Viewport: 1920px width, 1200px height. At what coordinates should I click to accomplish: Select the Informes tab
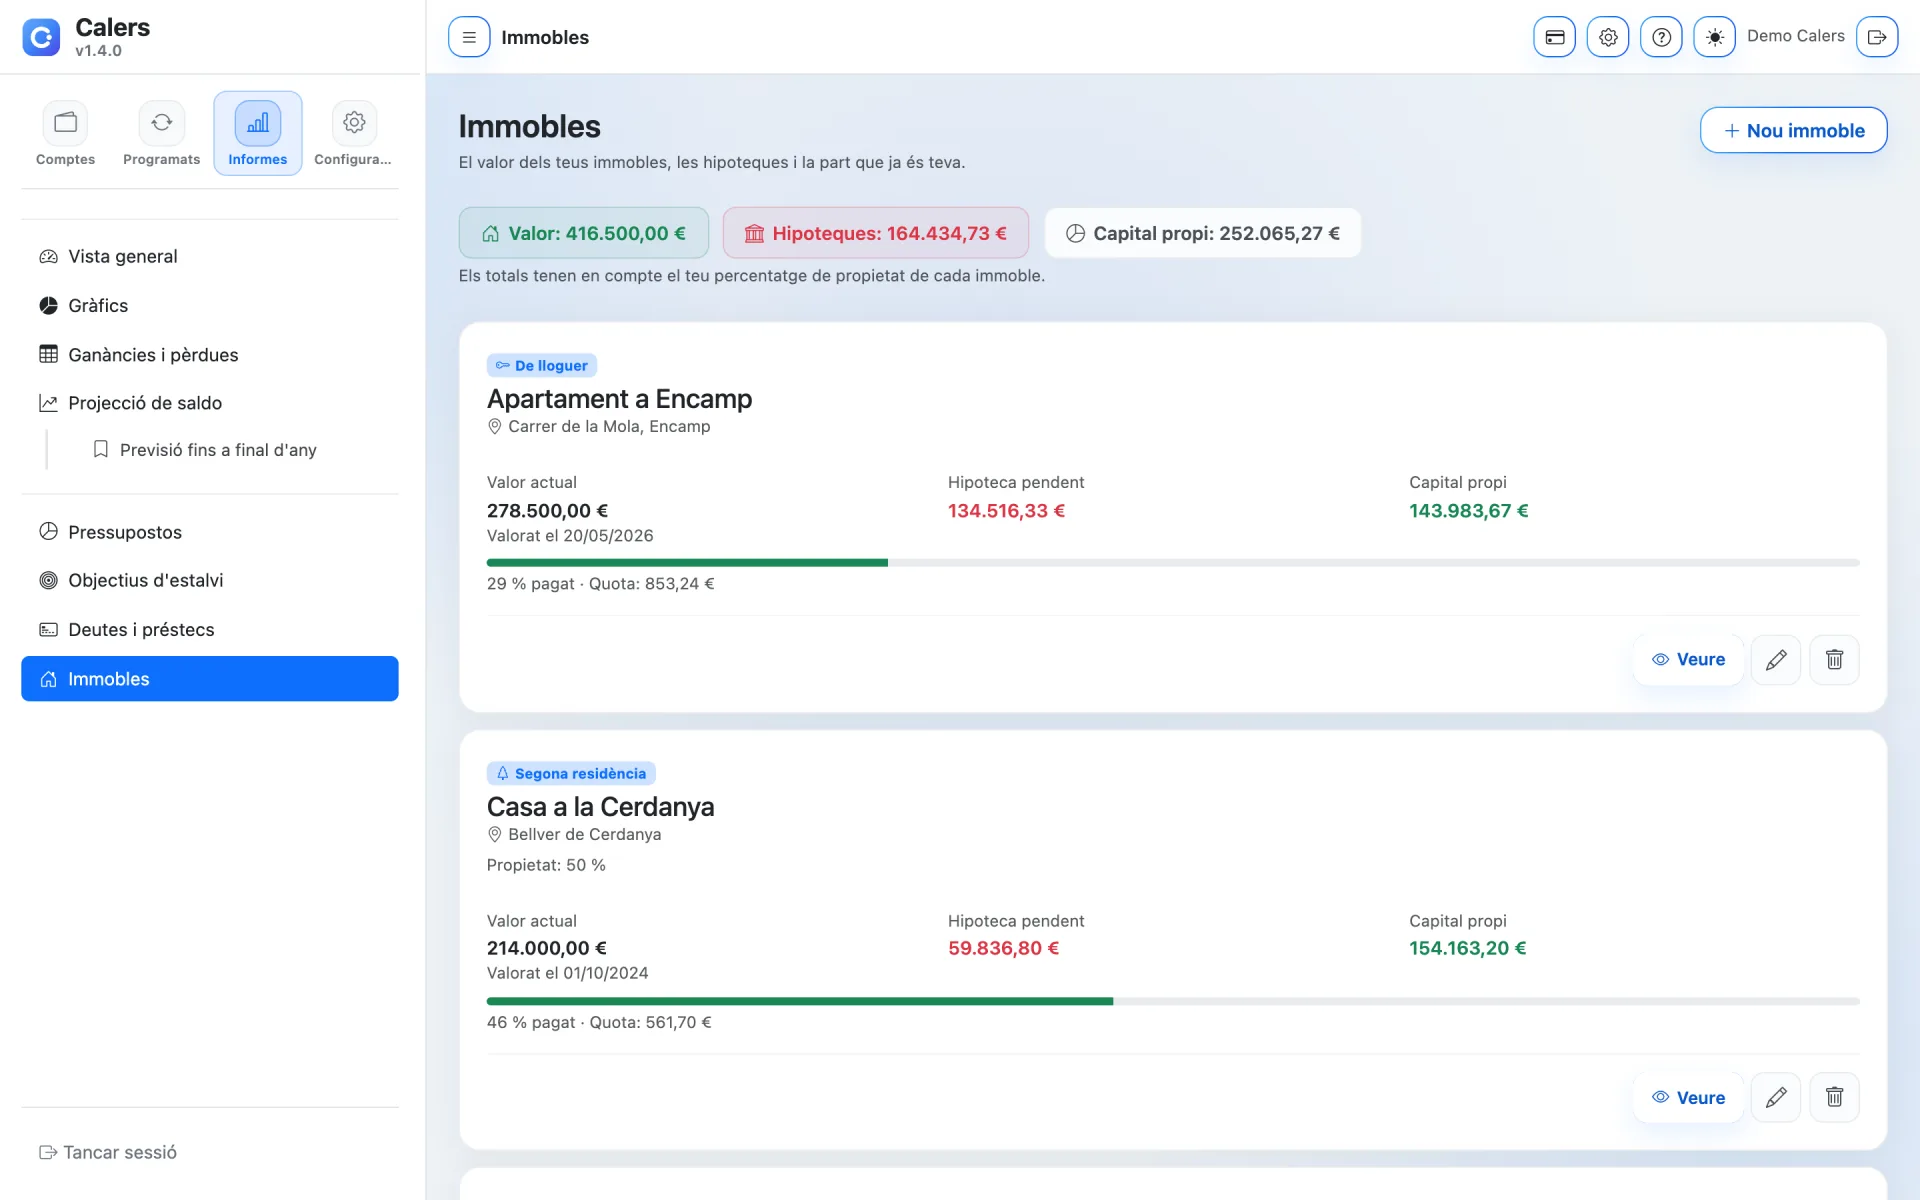pos(258,133)
